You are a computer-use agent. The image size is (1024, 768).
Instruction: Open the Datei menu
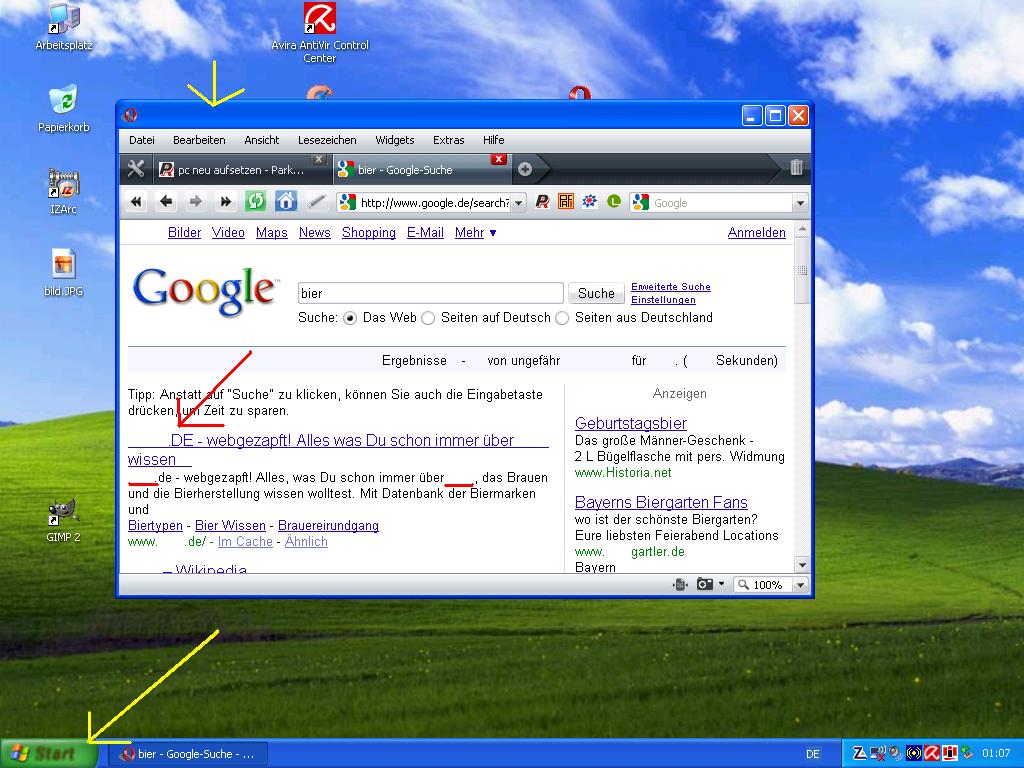point(142,140)
